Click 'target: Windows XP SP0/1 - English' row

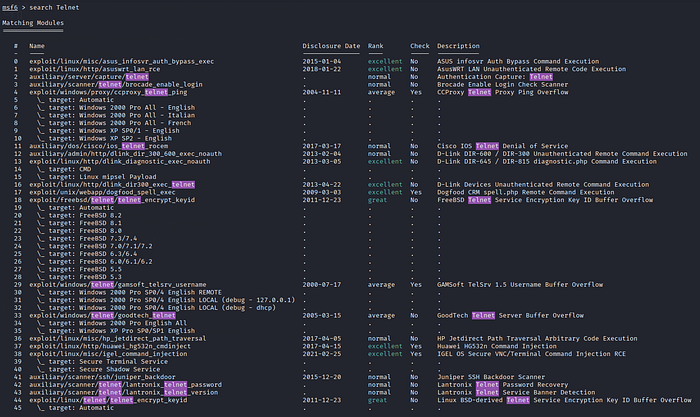pyautogui.click(x=108, y=131)
